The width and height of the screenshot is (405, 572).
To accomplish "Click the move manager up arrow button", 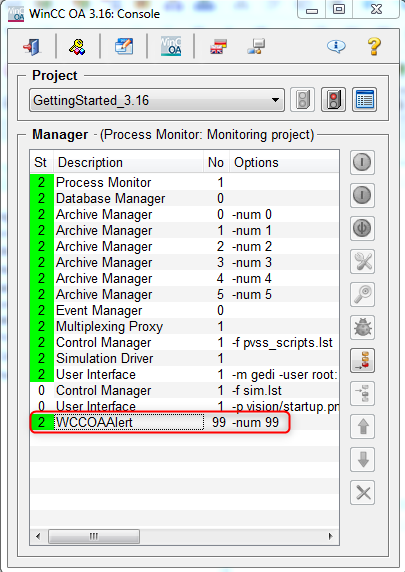I will (x=363, y=426).
